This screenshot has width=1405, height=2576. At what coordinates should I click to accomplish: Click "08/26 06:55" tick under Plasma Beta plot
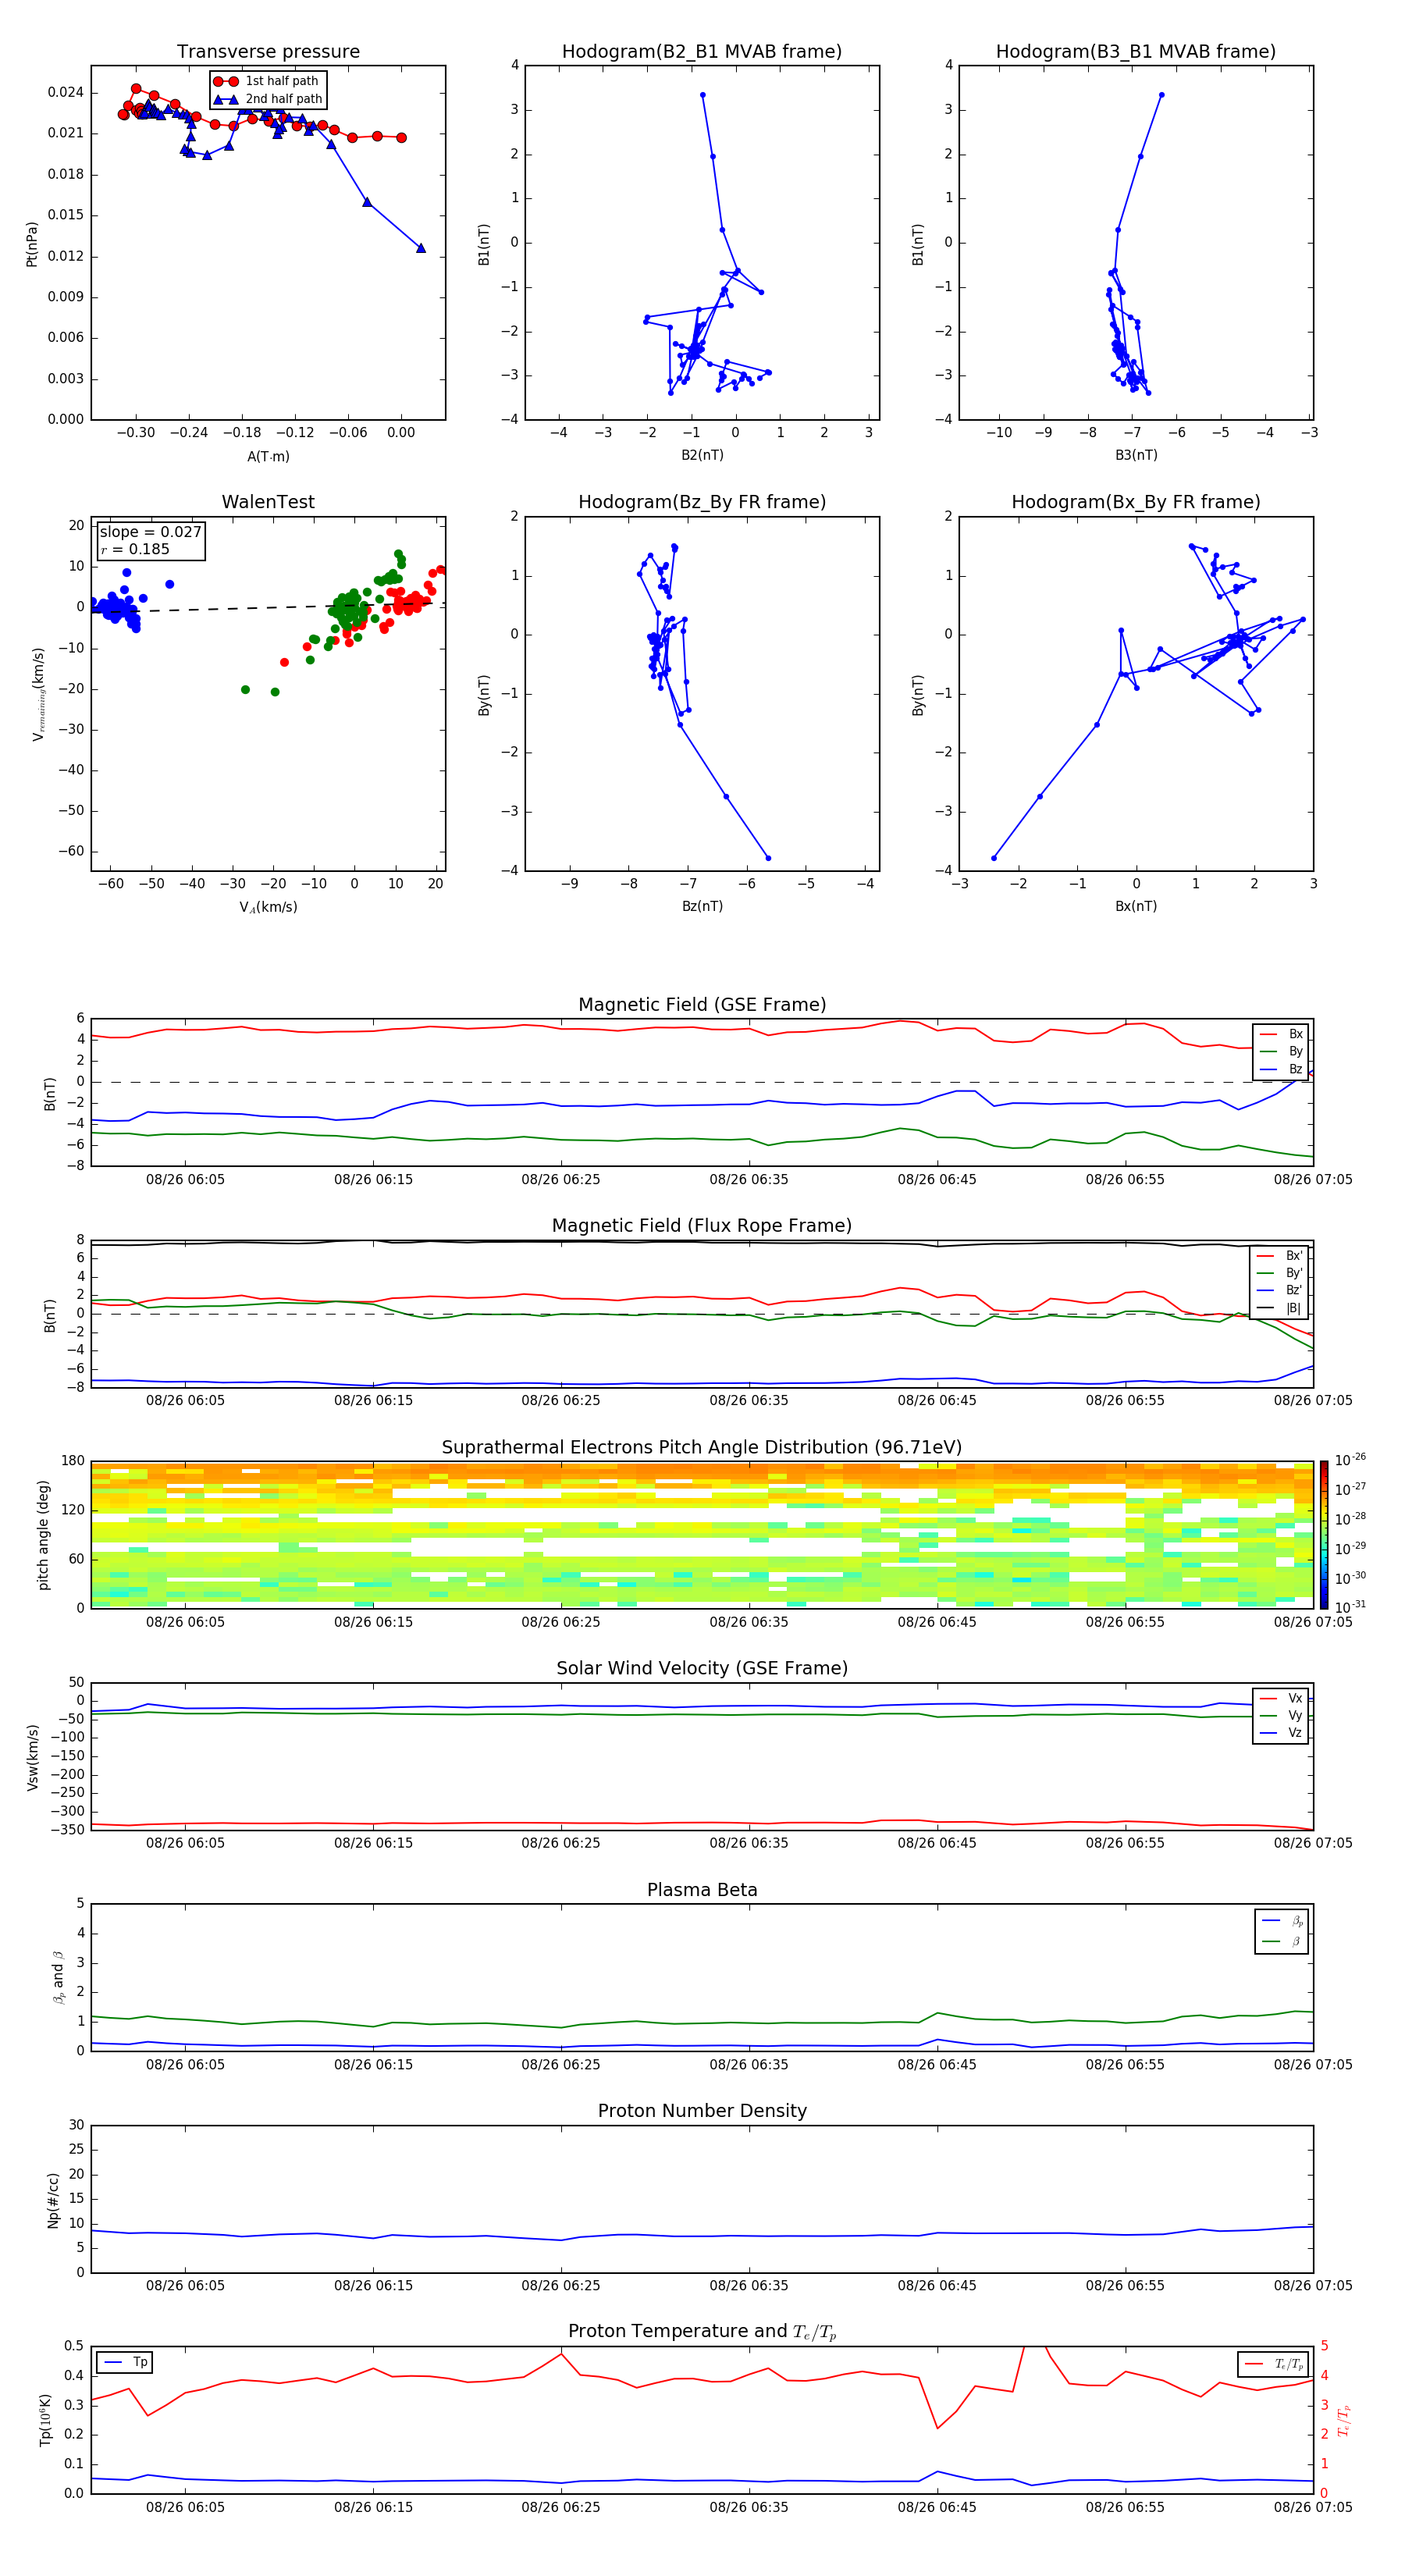pyautogui.click(x=1125, y=2065)
